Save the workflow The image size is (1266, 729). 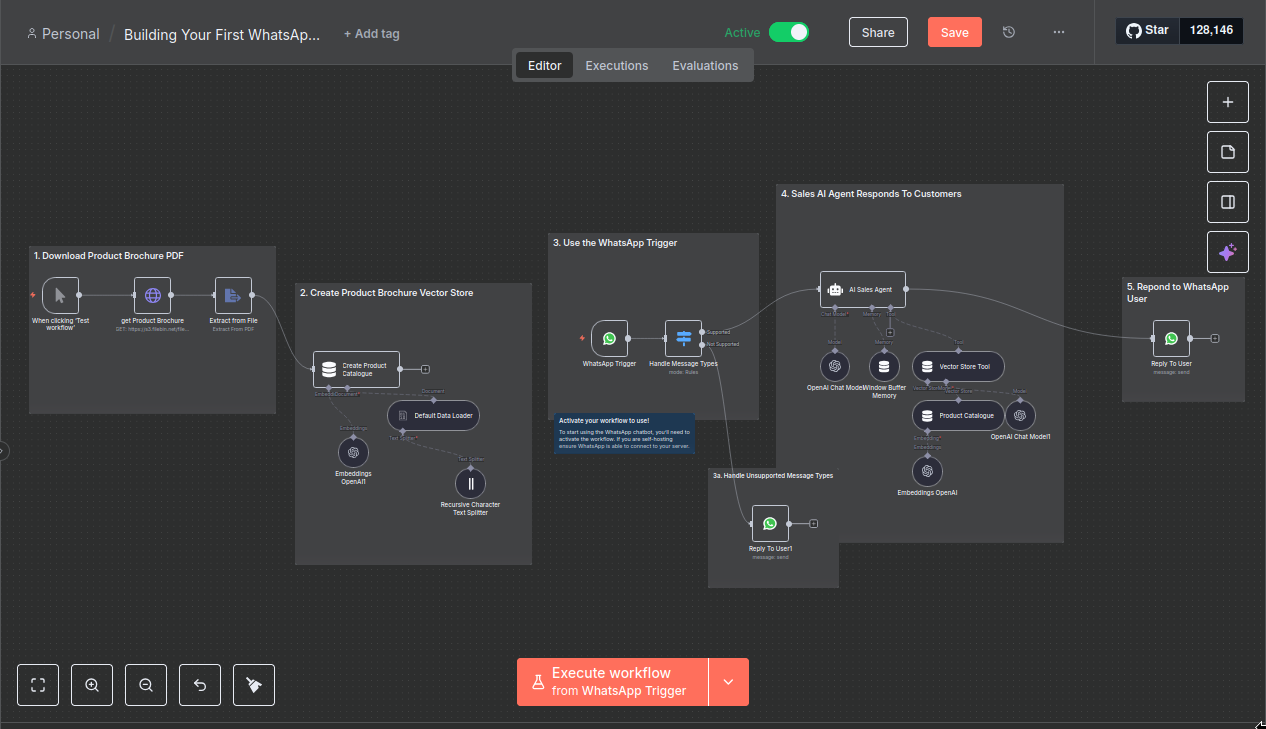(954, 31)
